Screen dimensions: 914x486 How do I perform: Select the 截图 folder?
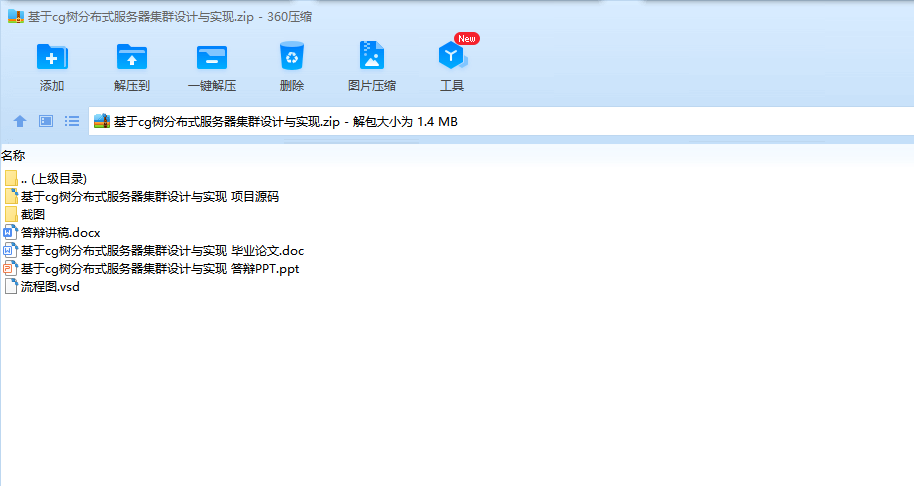click(x=24, y=214)
